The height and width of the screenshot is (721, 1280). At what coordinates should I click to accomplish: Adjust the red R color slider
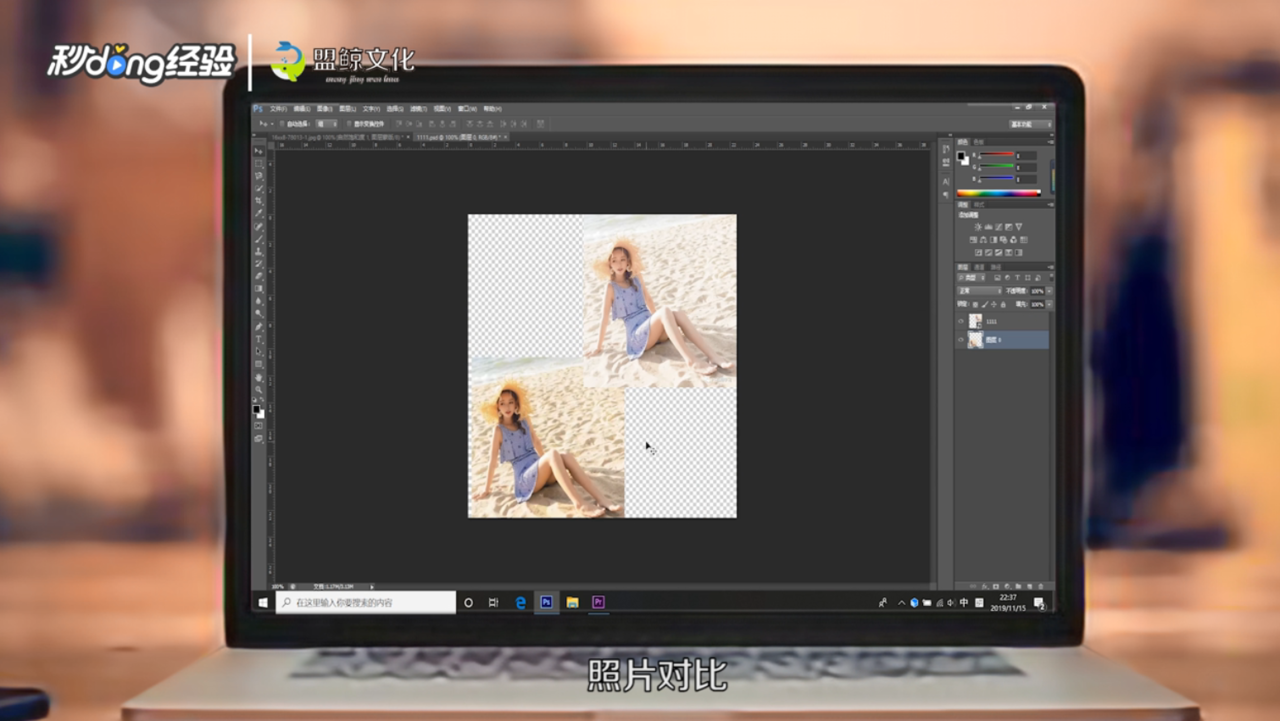[x=996, y=154]
